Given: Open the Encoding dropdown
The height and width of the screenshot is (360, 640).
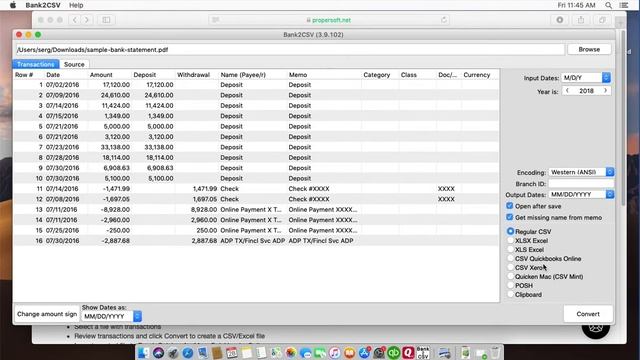Looking at the screenshot, I should (581, 172).
